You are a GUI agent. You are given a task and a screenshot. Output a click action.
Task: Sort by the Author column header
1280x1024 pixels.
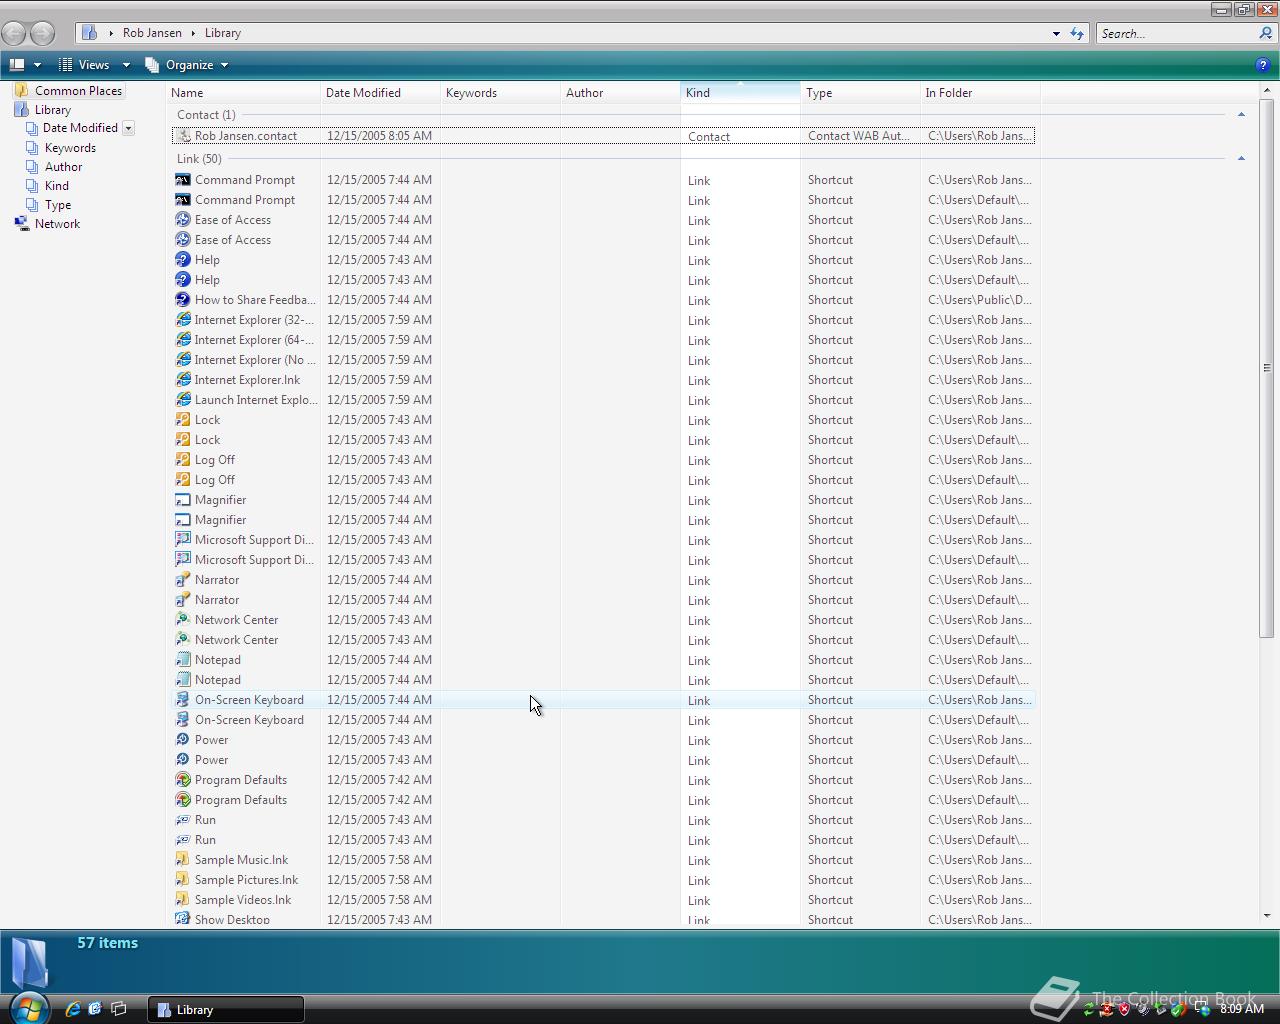tap(620, 92)
